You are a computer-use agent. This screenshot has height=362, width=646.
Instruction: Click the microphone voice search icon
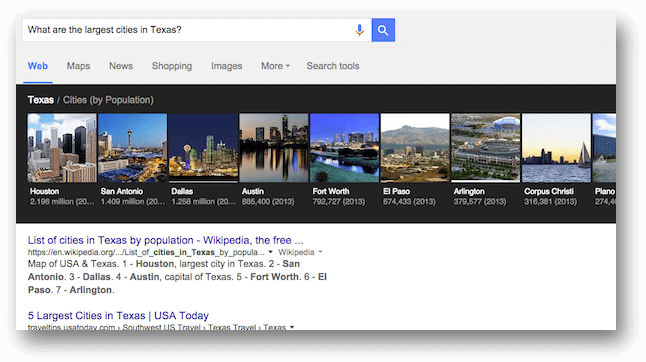tap(359, 30)
